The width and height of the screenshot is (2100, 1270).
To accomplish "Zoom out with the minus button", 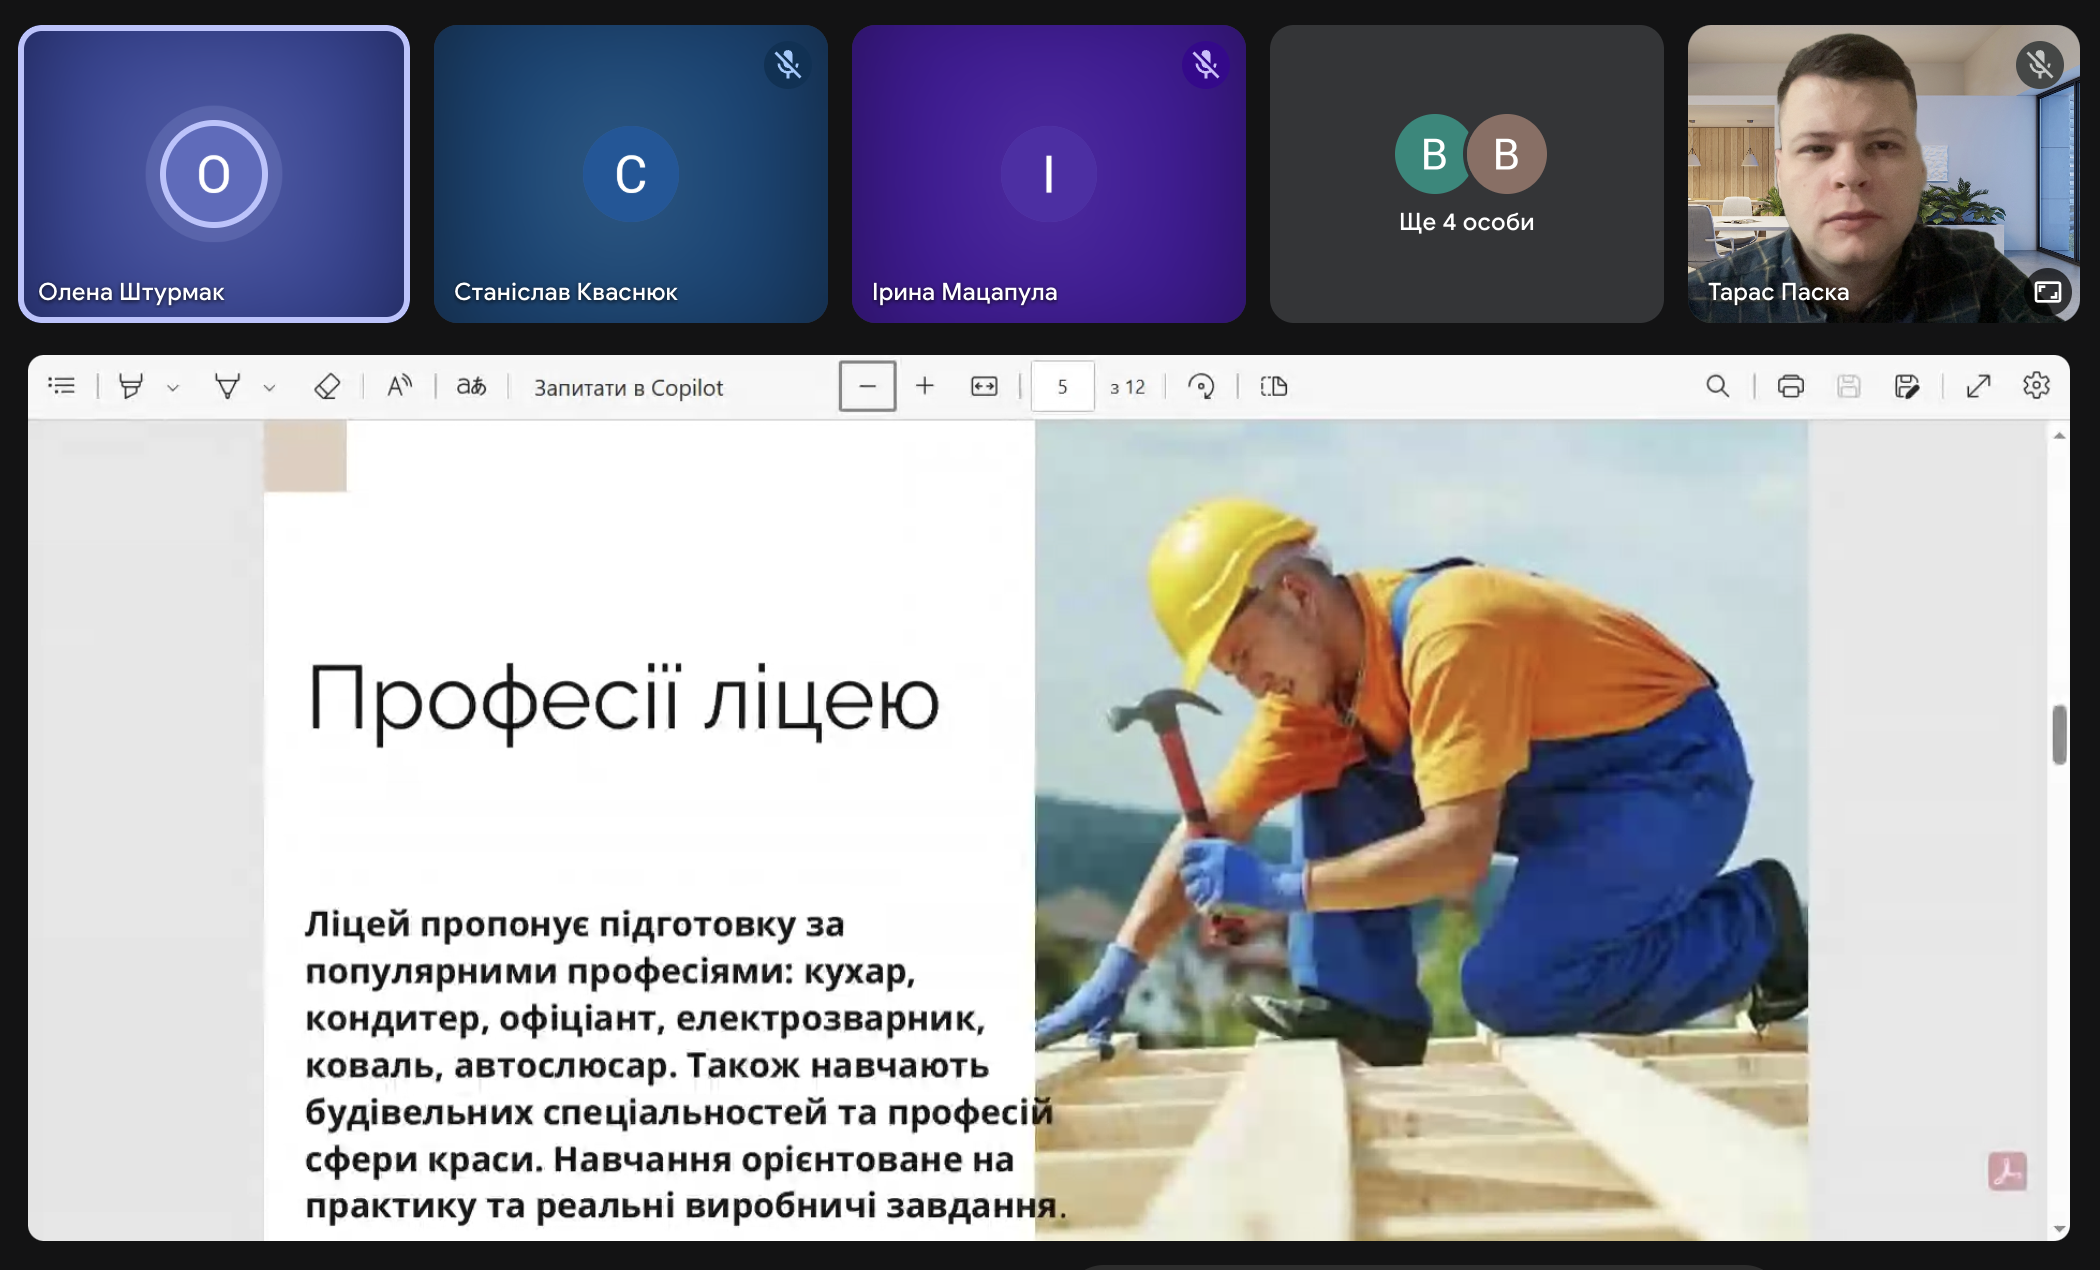I will [x=867, y=386].
